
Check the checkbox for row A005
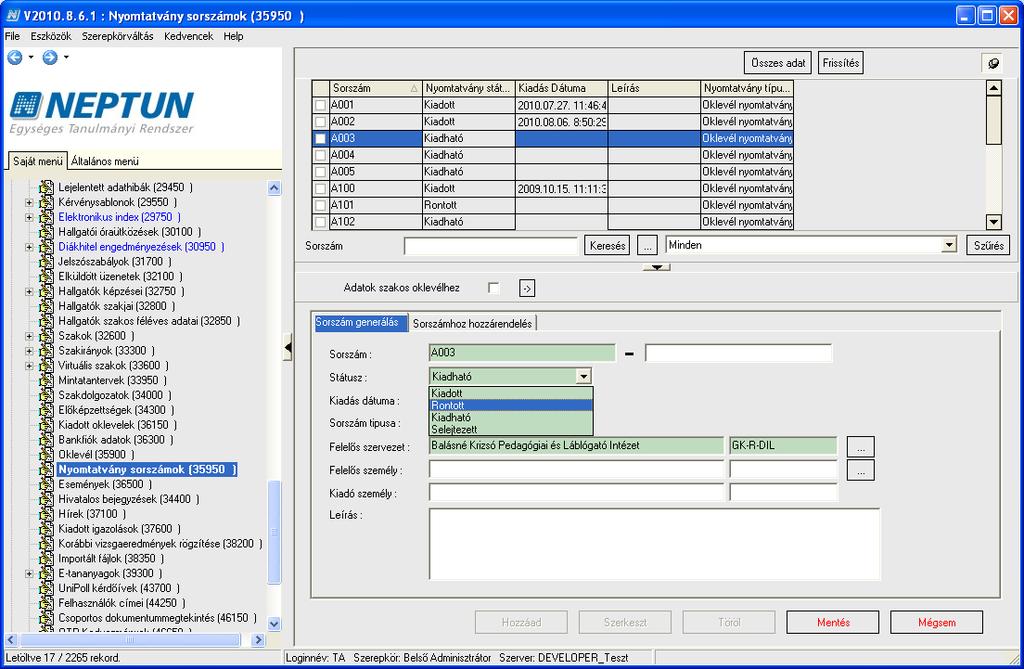tap(320, 172)
